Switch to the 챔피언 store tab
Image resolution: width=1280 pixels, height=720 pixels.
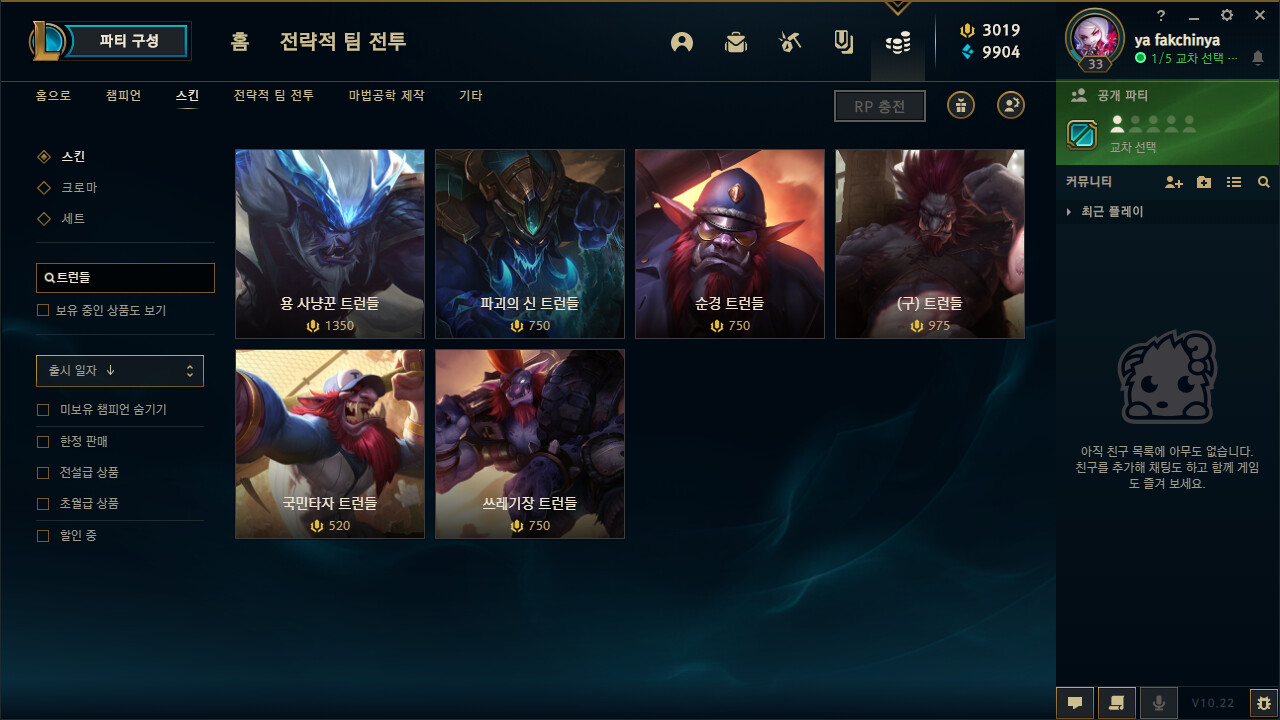click(x=123, y=96)
